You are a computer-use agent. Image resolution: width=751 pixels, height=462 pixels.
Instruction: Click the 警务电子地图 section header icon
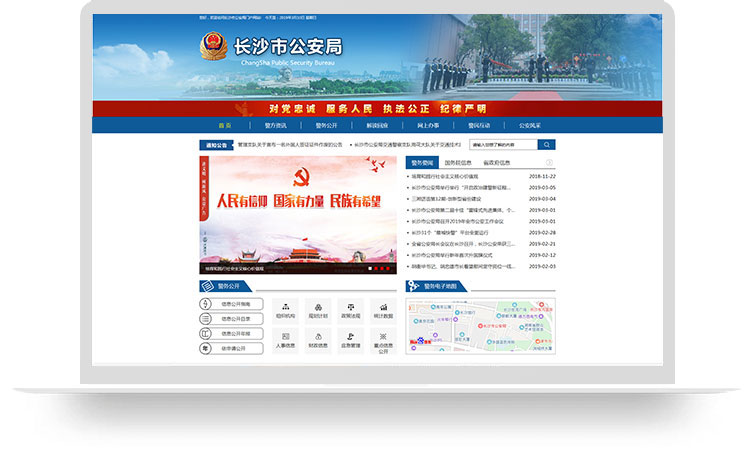[x=413, y=286]
